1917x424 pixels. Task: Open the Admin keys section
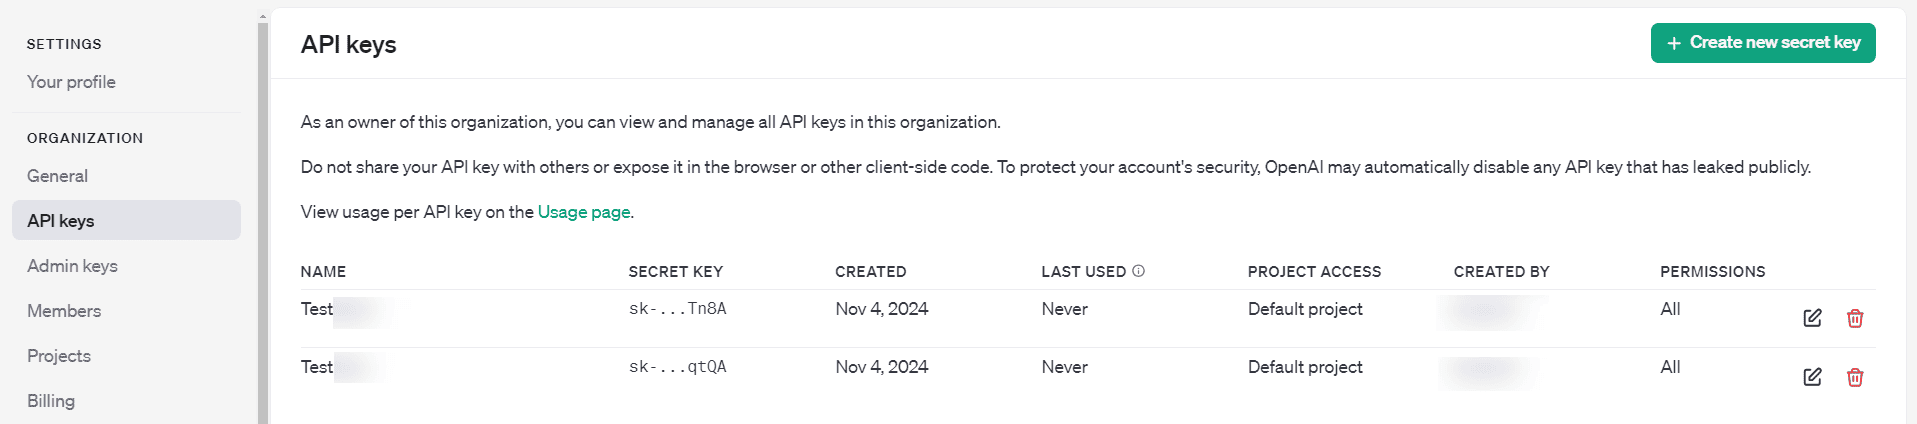coord(72,266)
